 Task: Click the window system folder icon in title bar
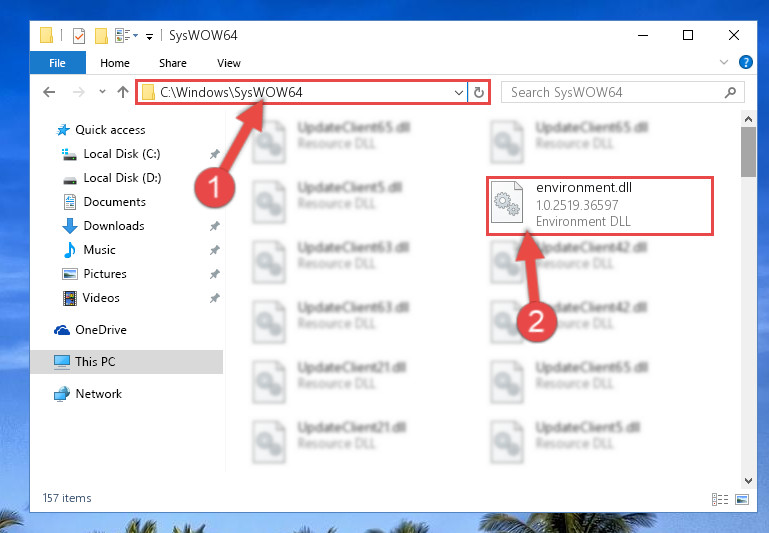click(x=47, y=35)
